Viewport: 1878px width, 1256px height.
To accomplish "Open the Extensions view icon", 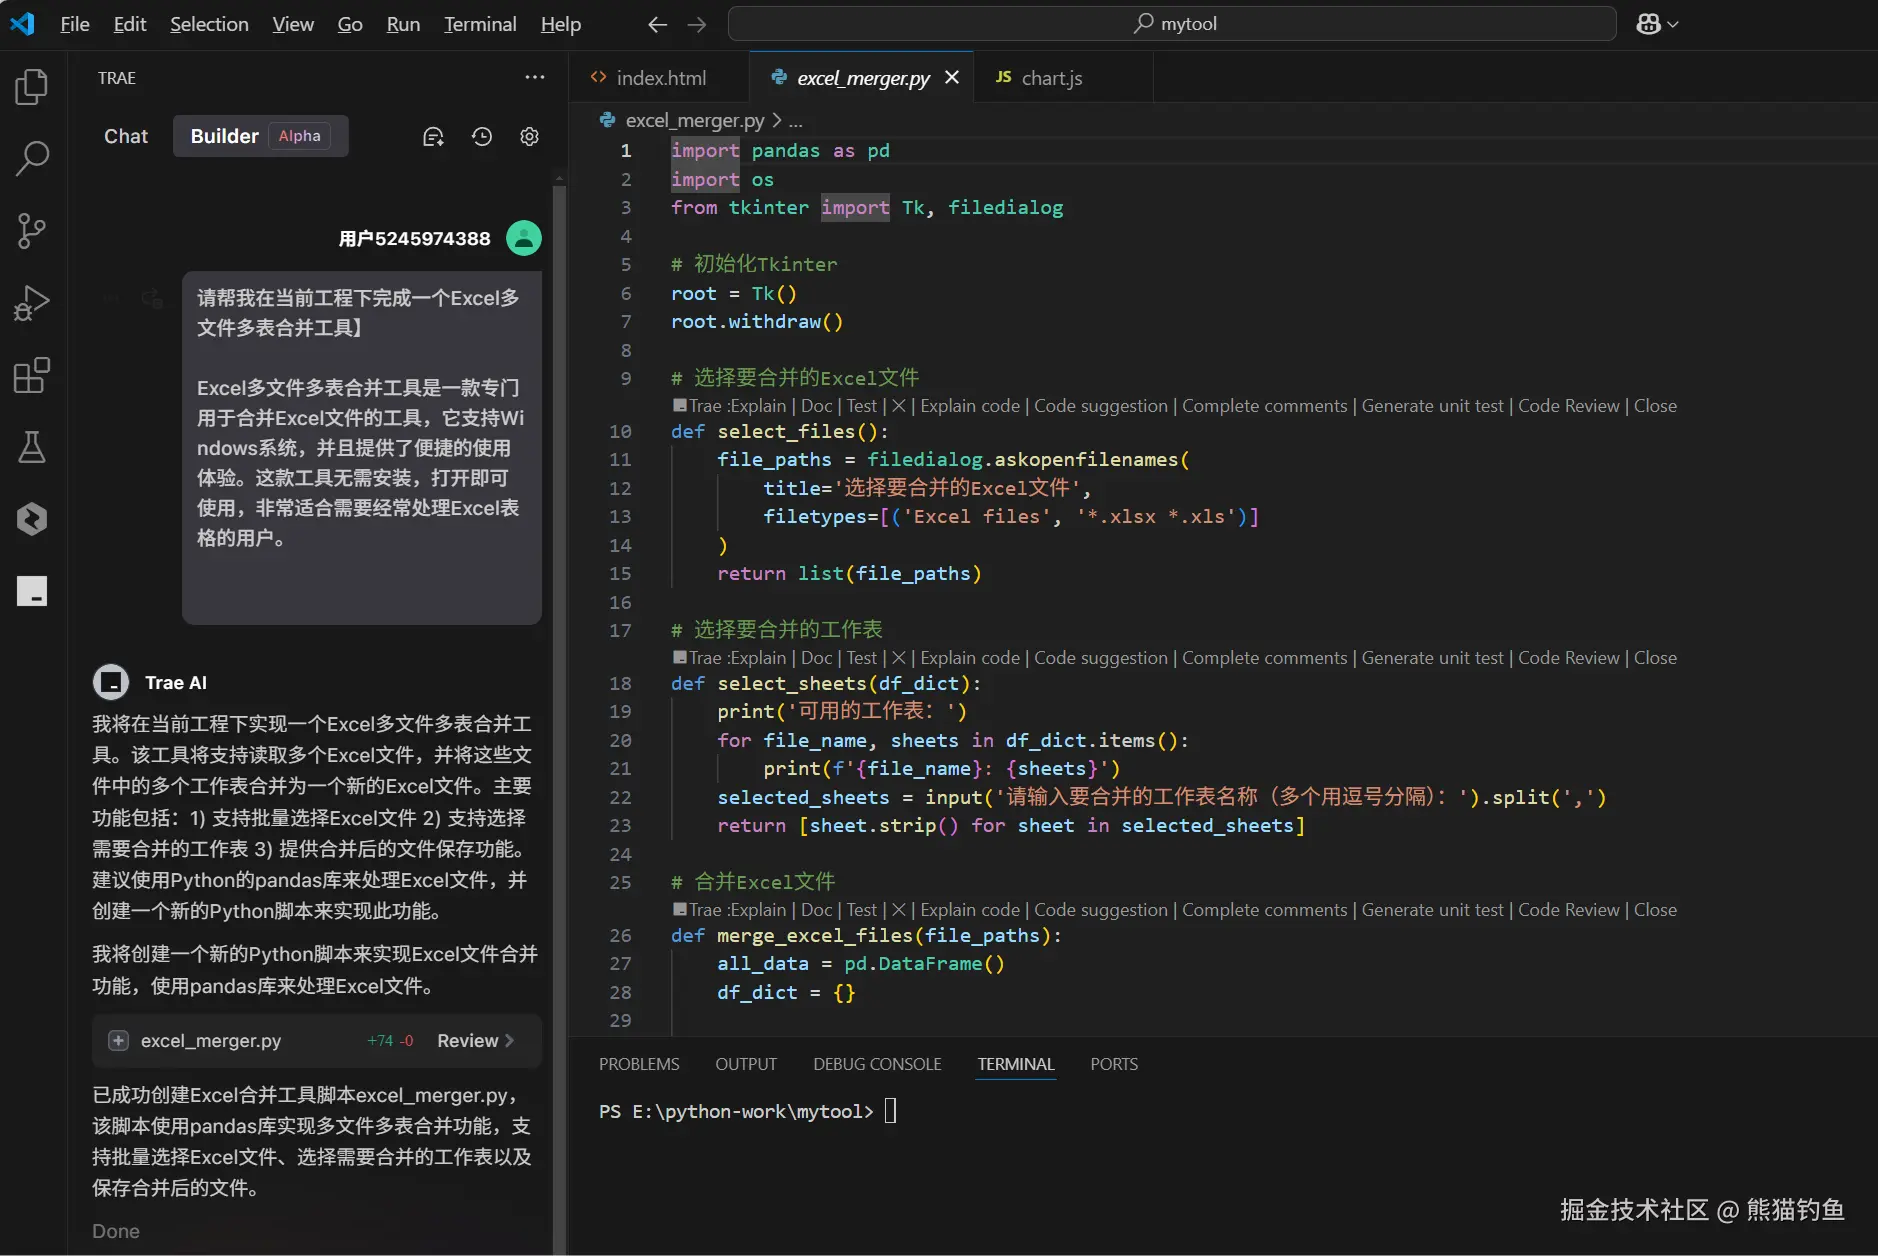I will [32, 376].
